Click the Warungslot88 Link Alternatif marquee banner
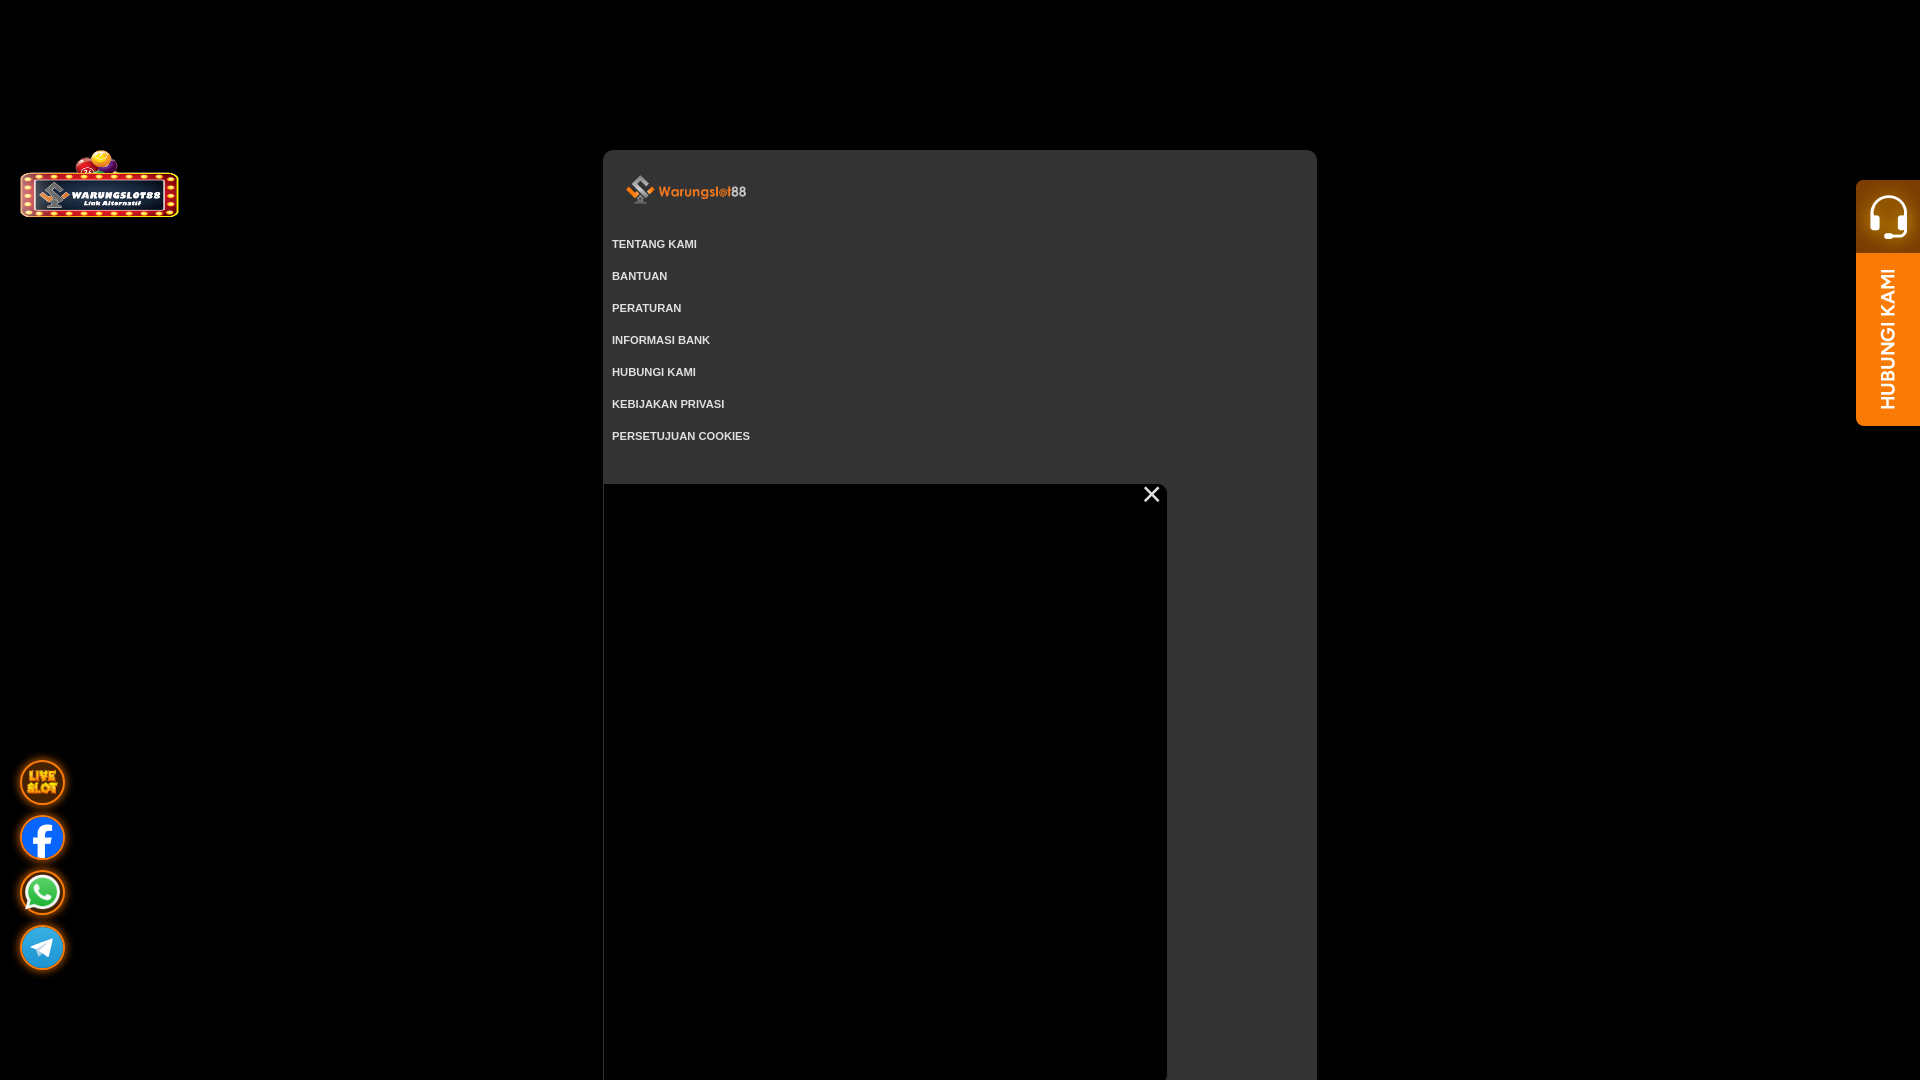 click(x=100, y=196)
